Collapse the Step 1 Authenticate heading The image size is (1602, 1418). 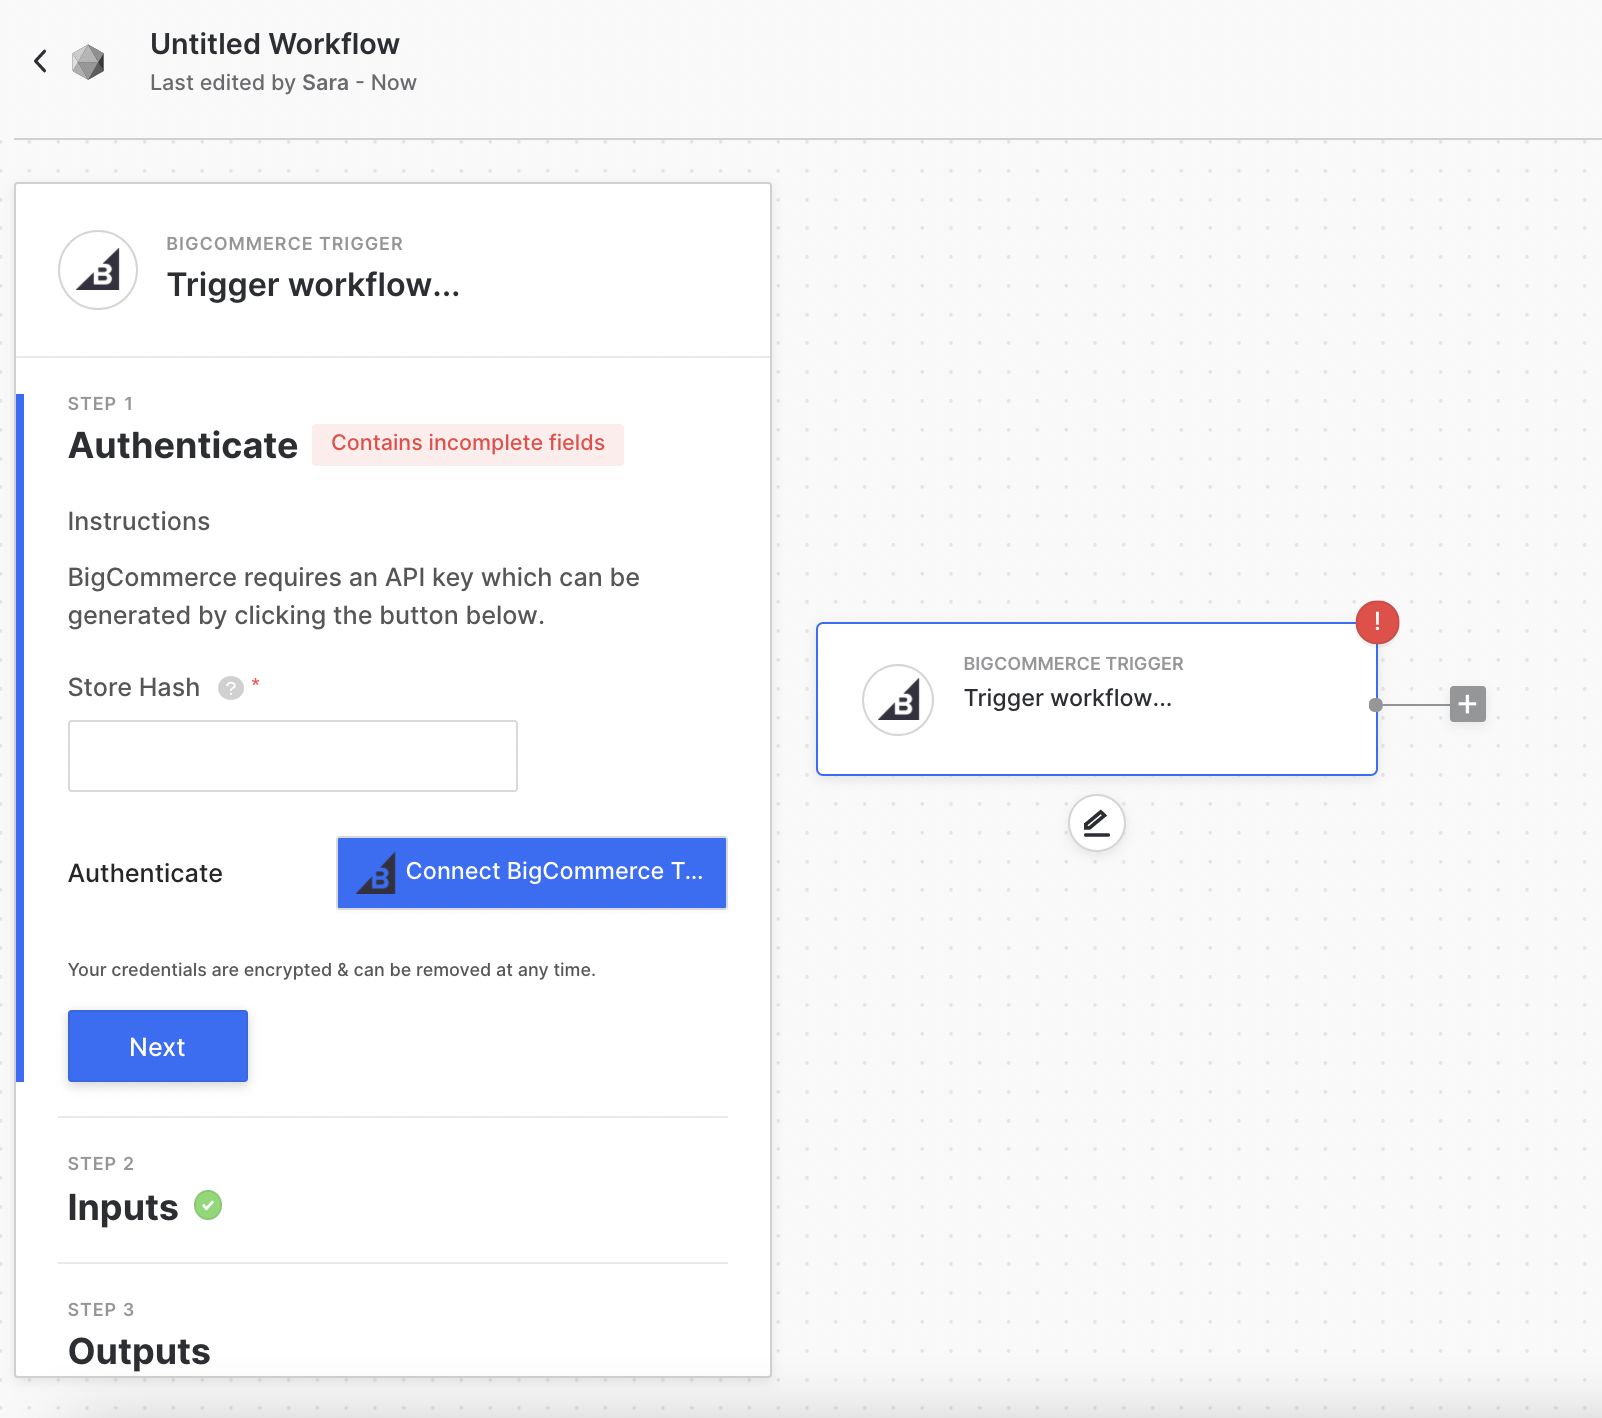tap(183, 445)
